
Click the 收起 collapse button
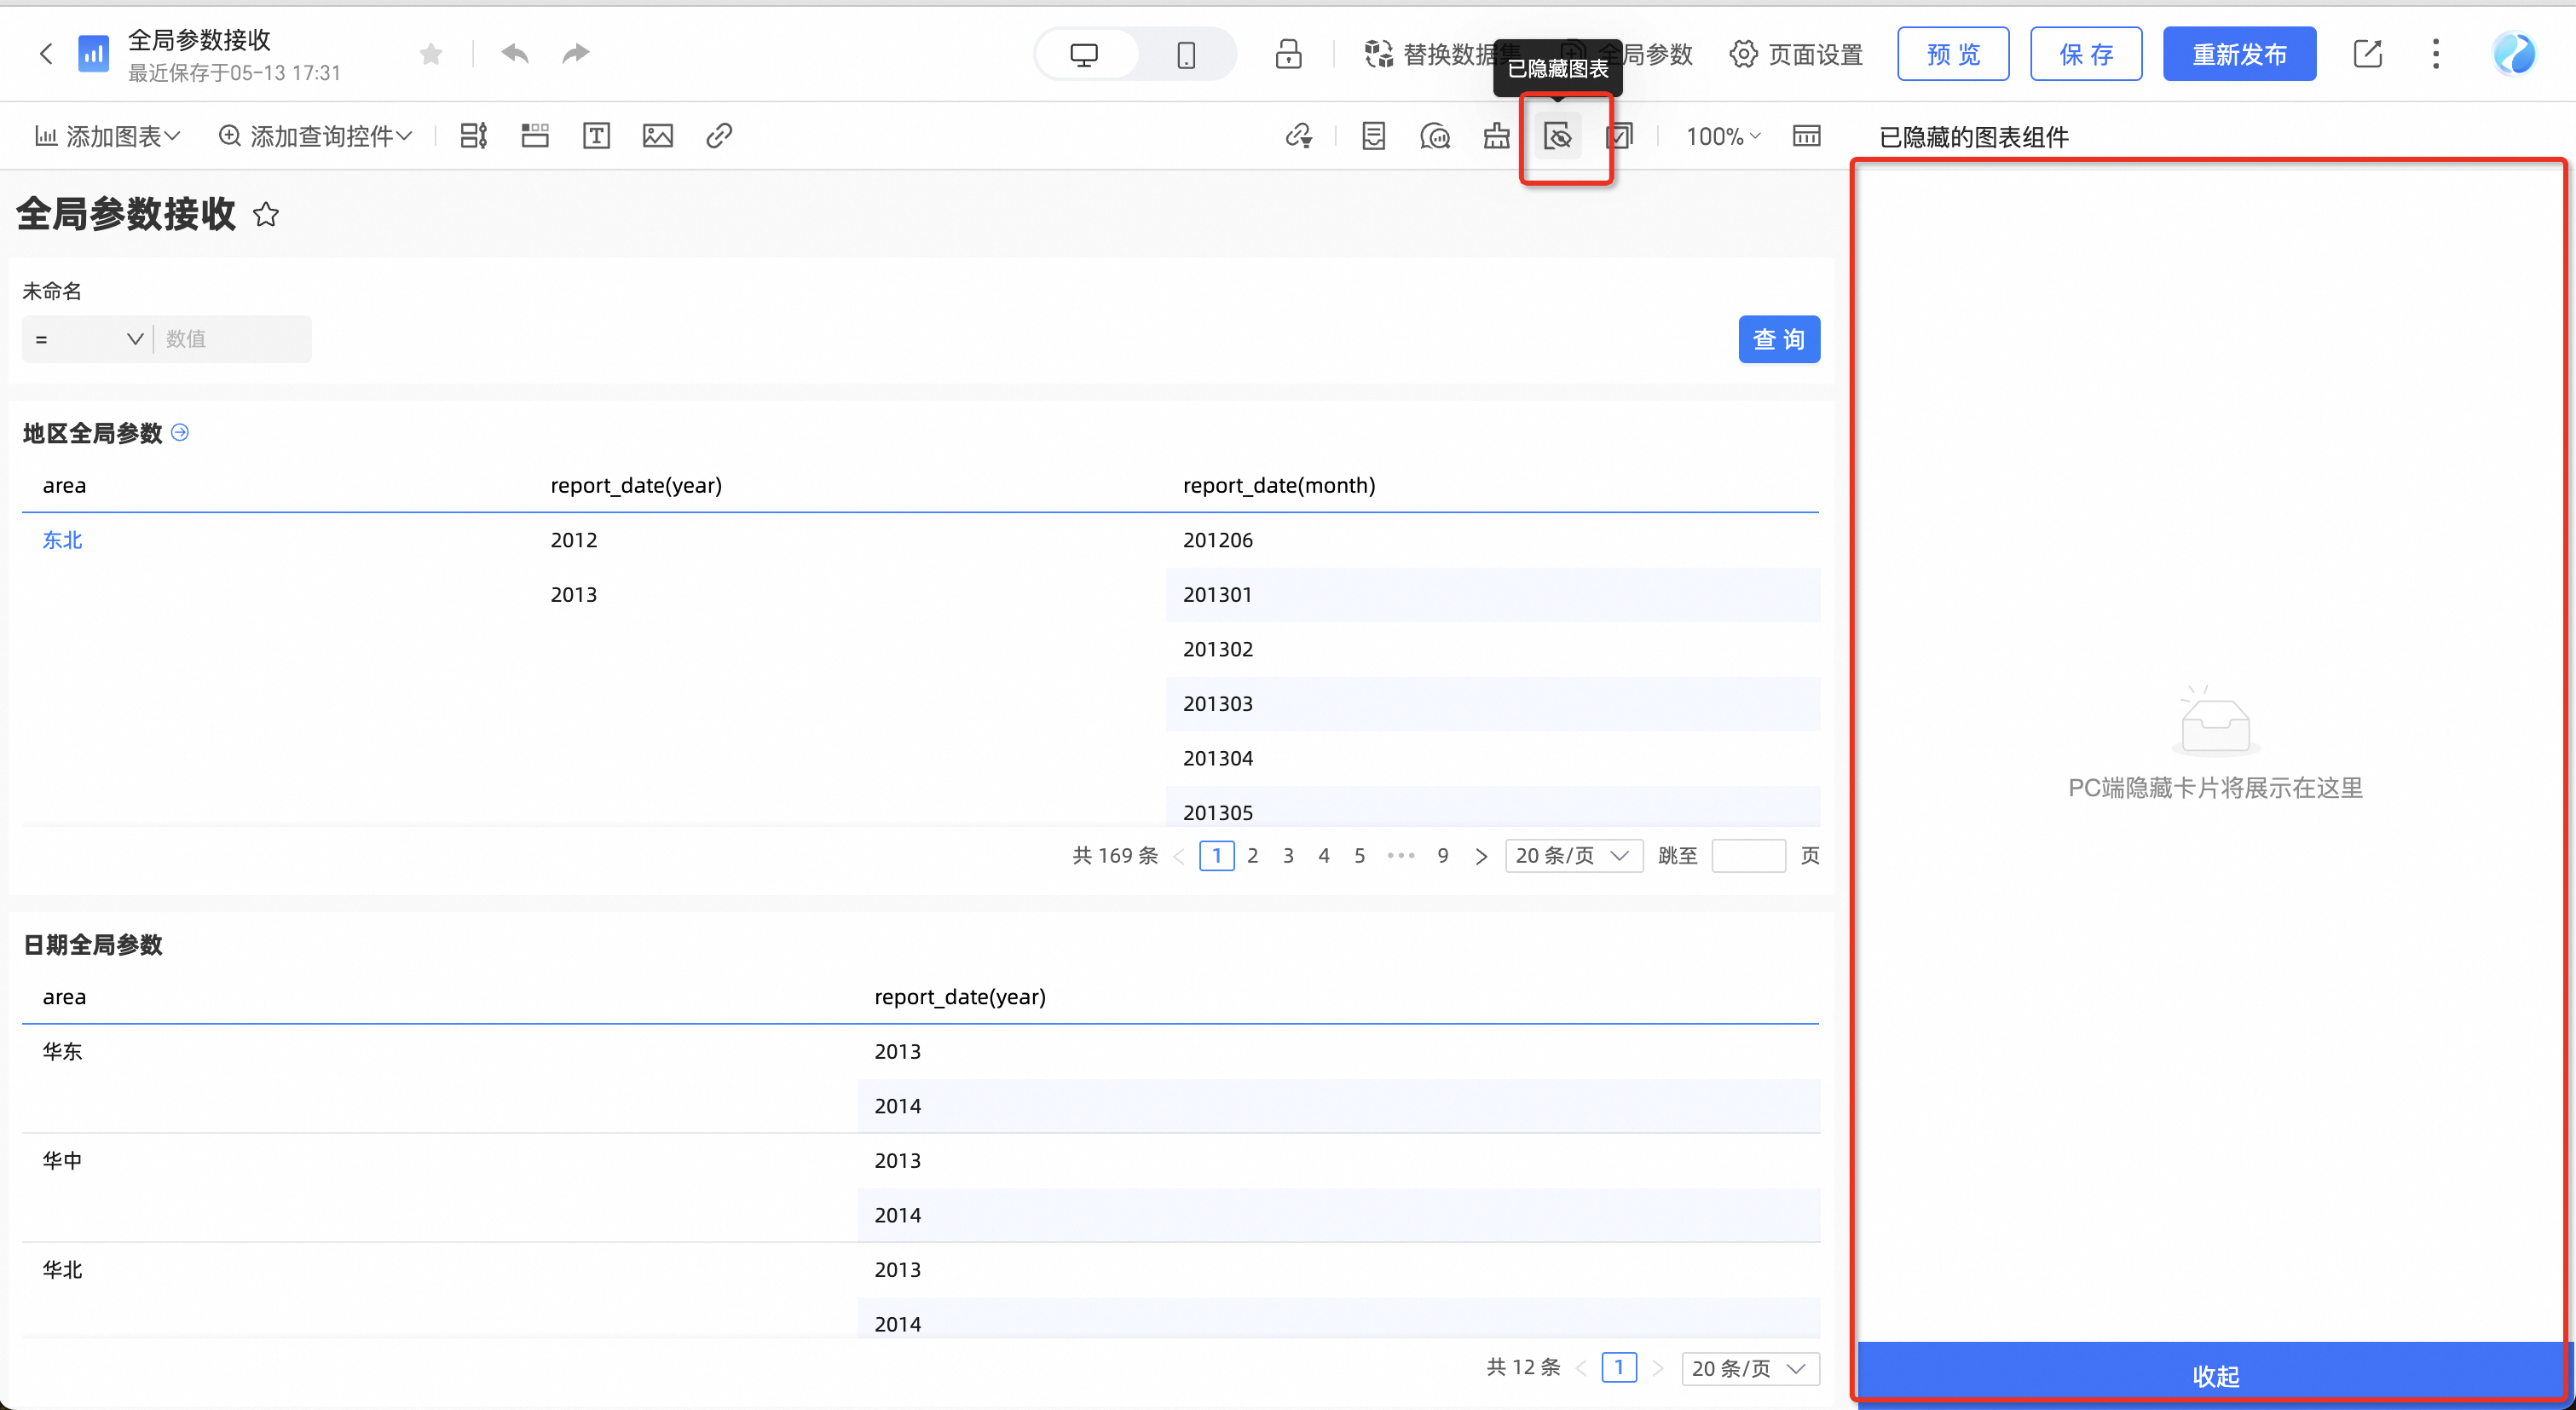click(2215, 1375)
